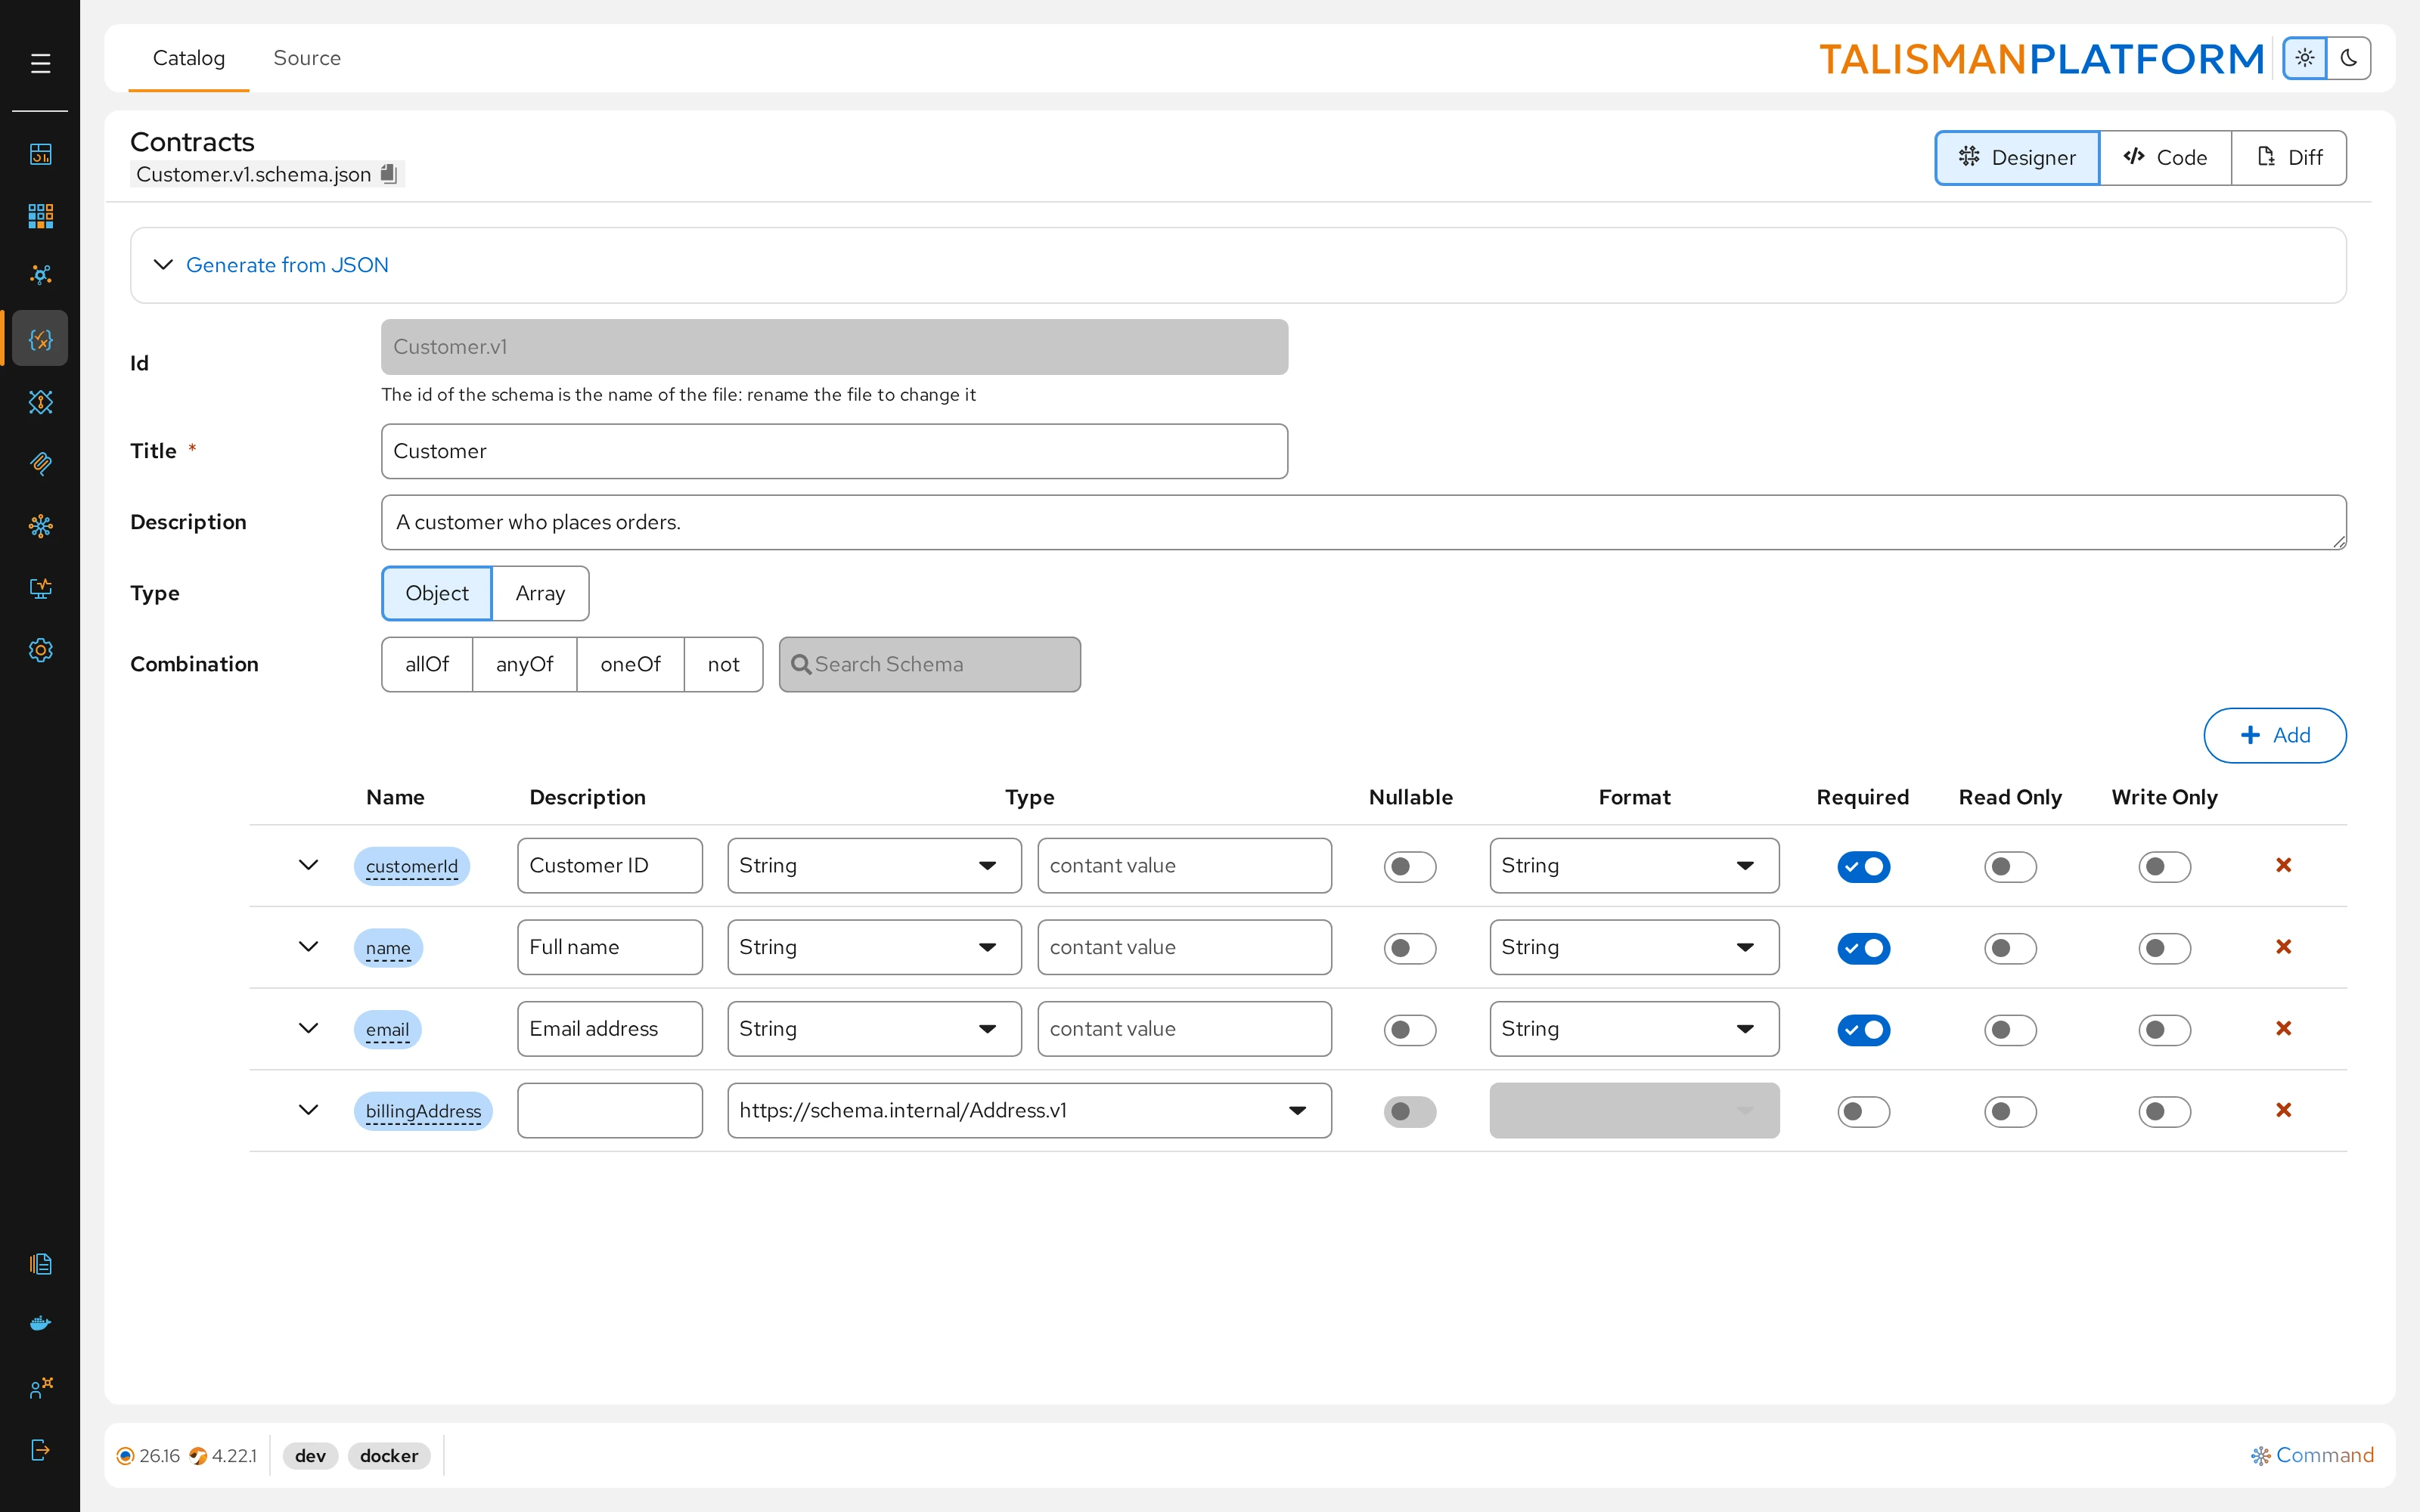Viewport: 2420px width, 1512px height.
Task: Open the diamond route connector sidebar icon
Action: 40,402
